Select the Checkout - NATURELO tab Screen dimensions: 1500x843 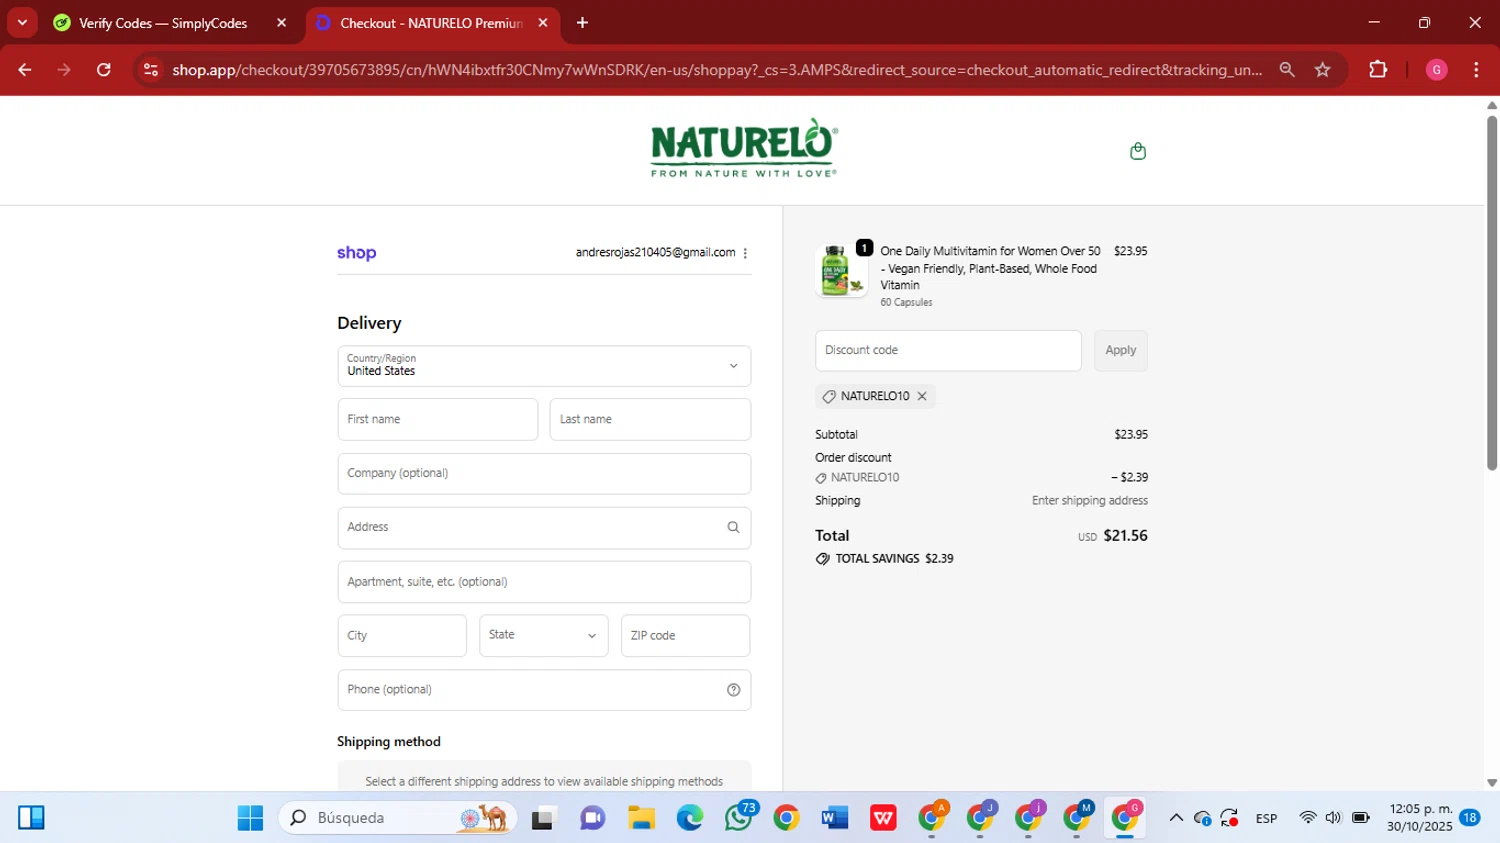coord(430,23)
